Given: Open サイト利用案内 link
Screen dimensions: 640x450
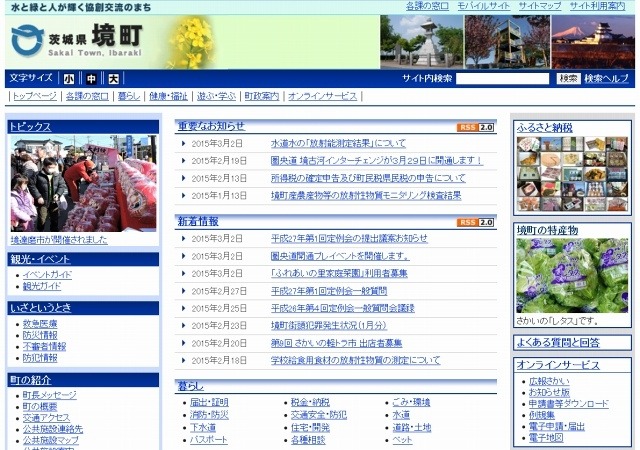Looking at the screenshot, I should (597, 6).
